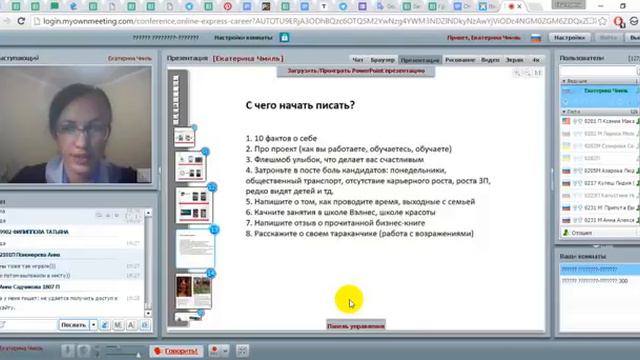640x360 pixels.
Task: Open the red extension icon in Chrome toolbar
Action: point(619,21)
